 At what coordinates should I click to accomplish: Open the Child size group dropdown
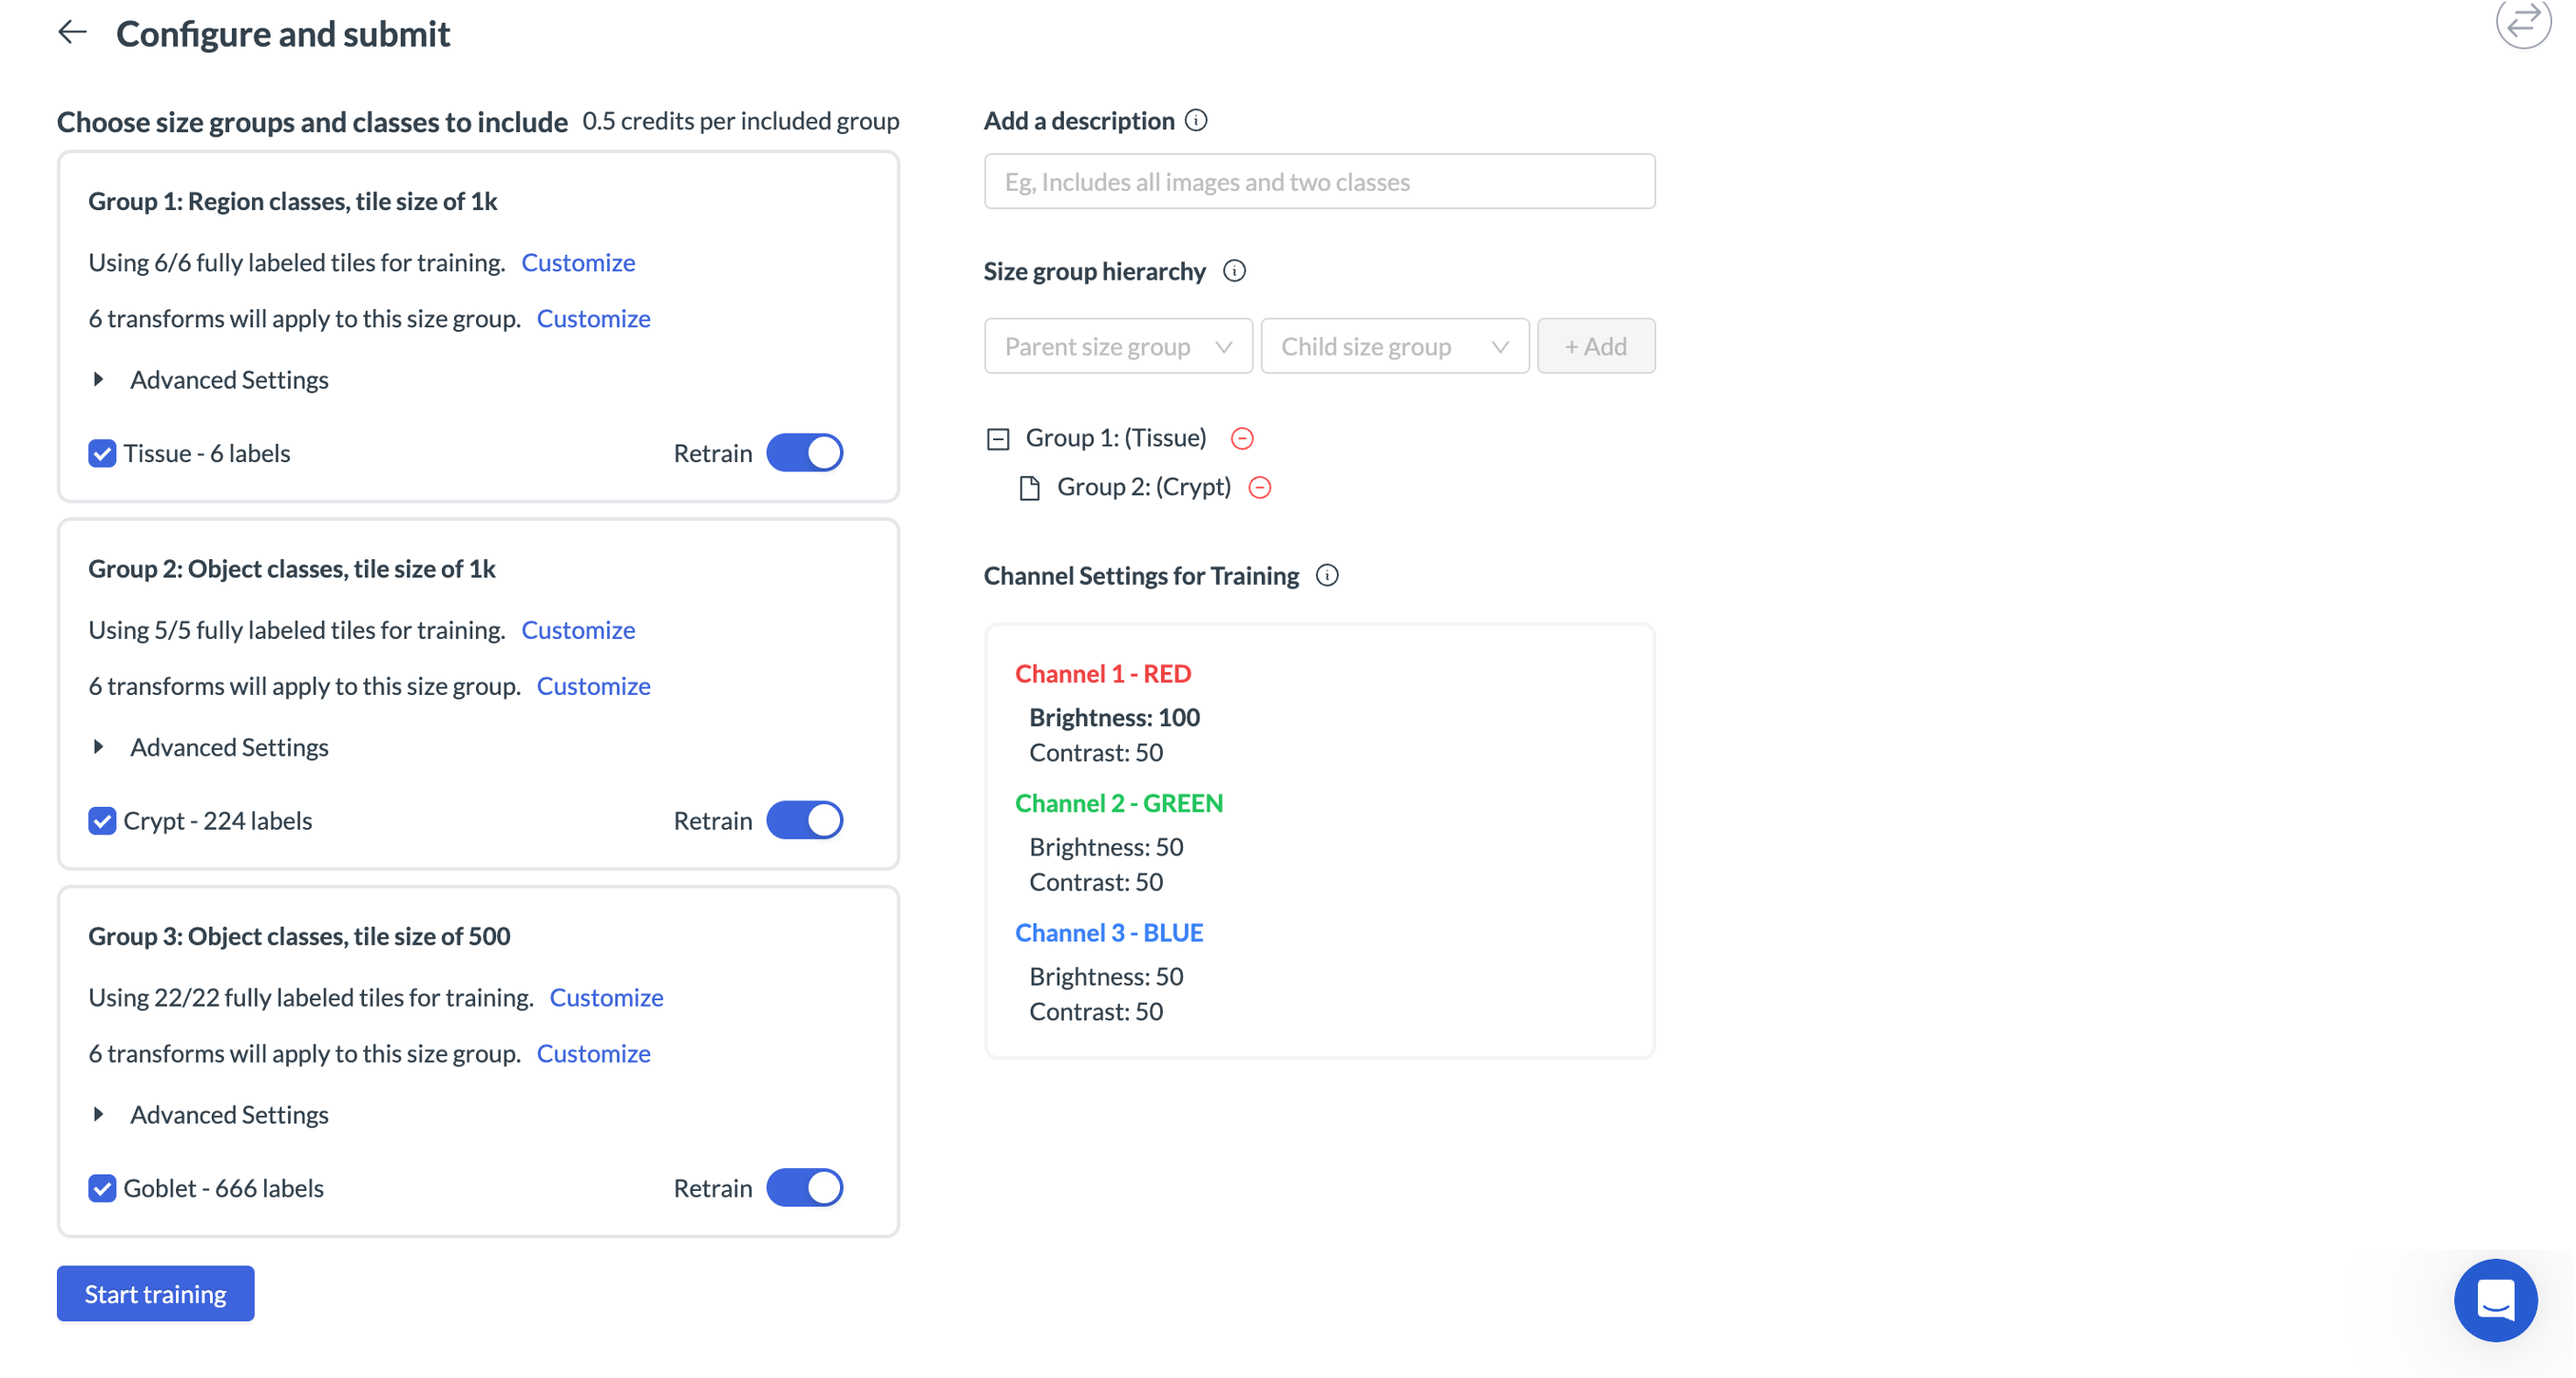click(x=1394, y=346)
